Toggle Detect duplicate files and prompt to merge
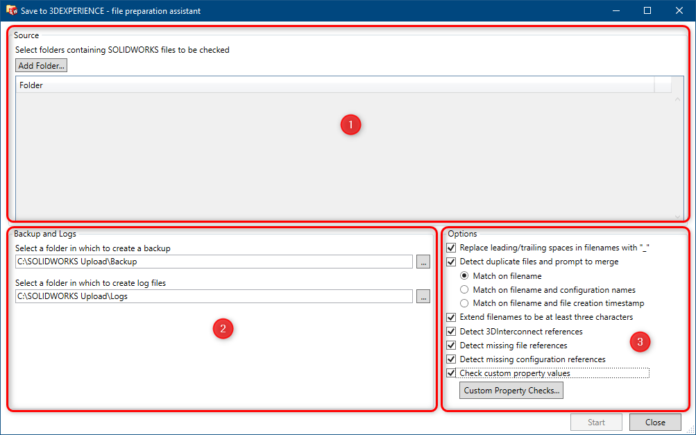The height and width of the screenshot is (435, 696). click(451, 261)
